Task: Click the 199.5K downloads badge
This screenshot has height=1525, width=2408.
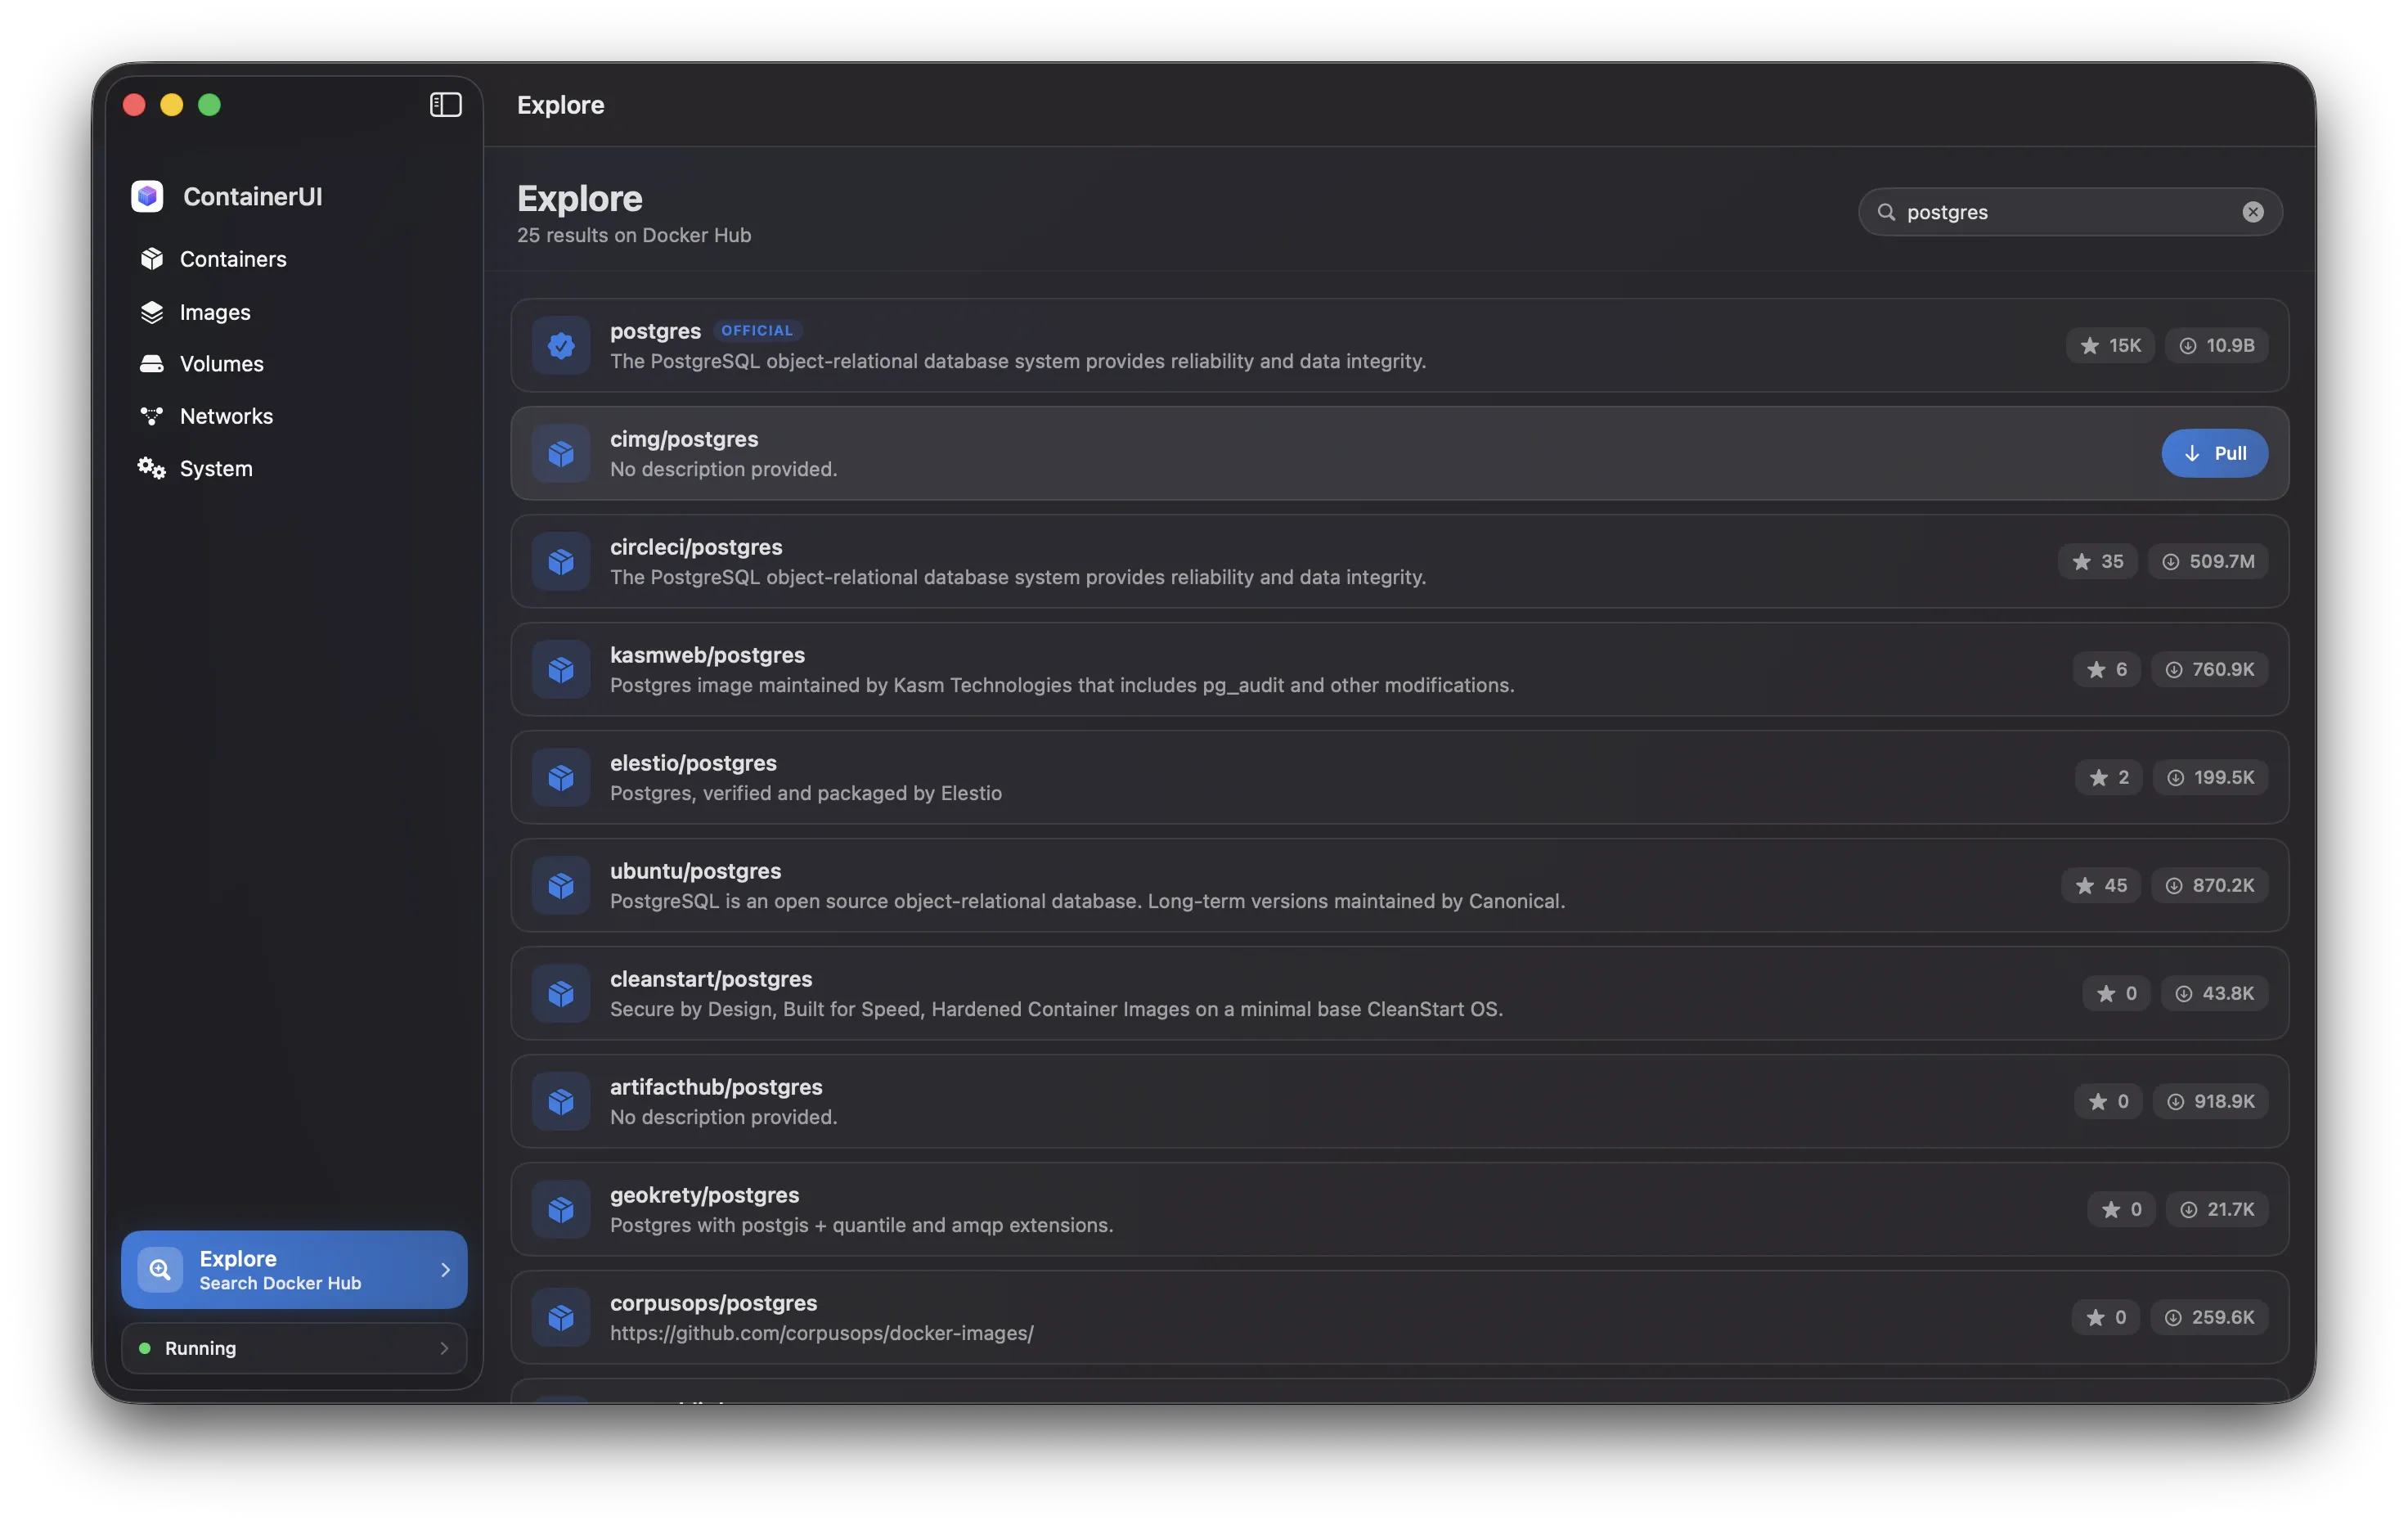Action: tap(2210, 777)
